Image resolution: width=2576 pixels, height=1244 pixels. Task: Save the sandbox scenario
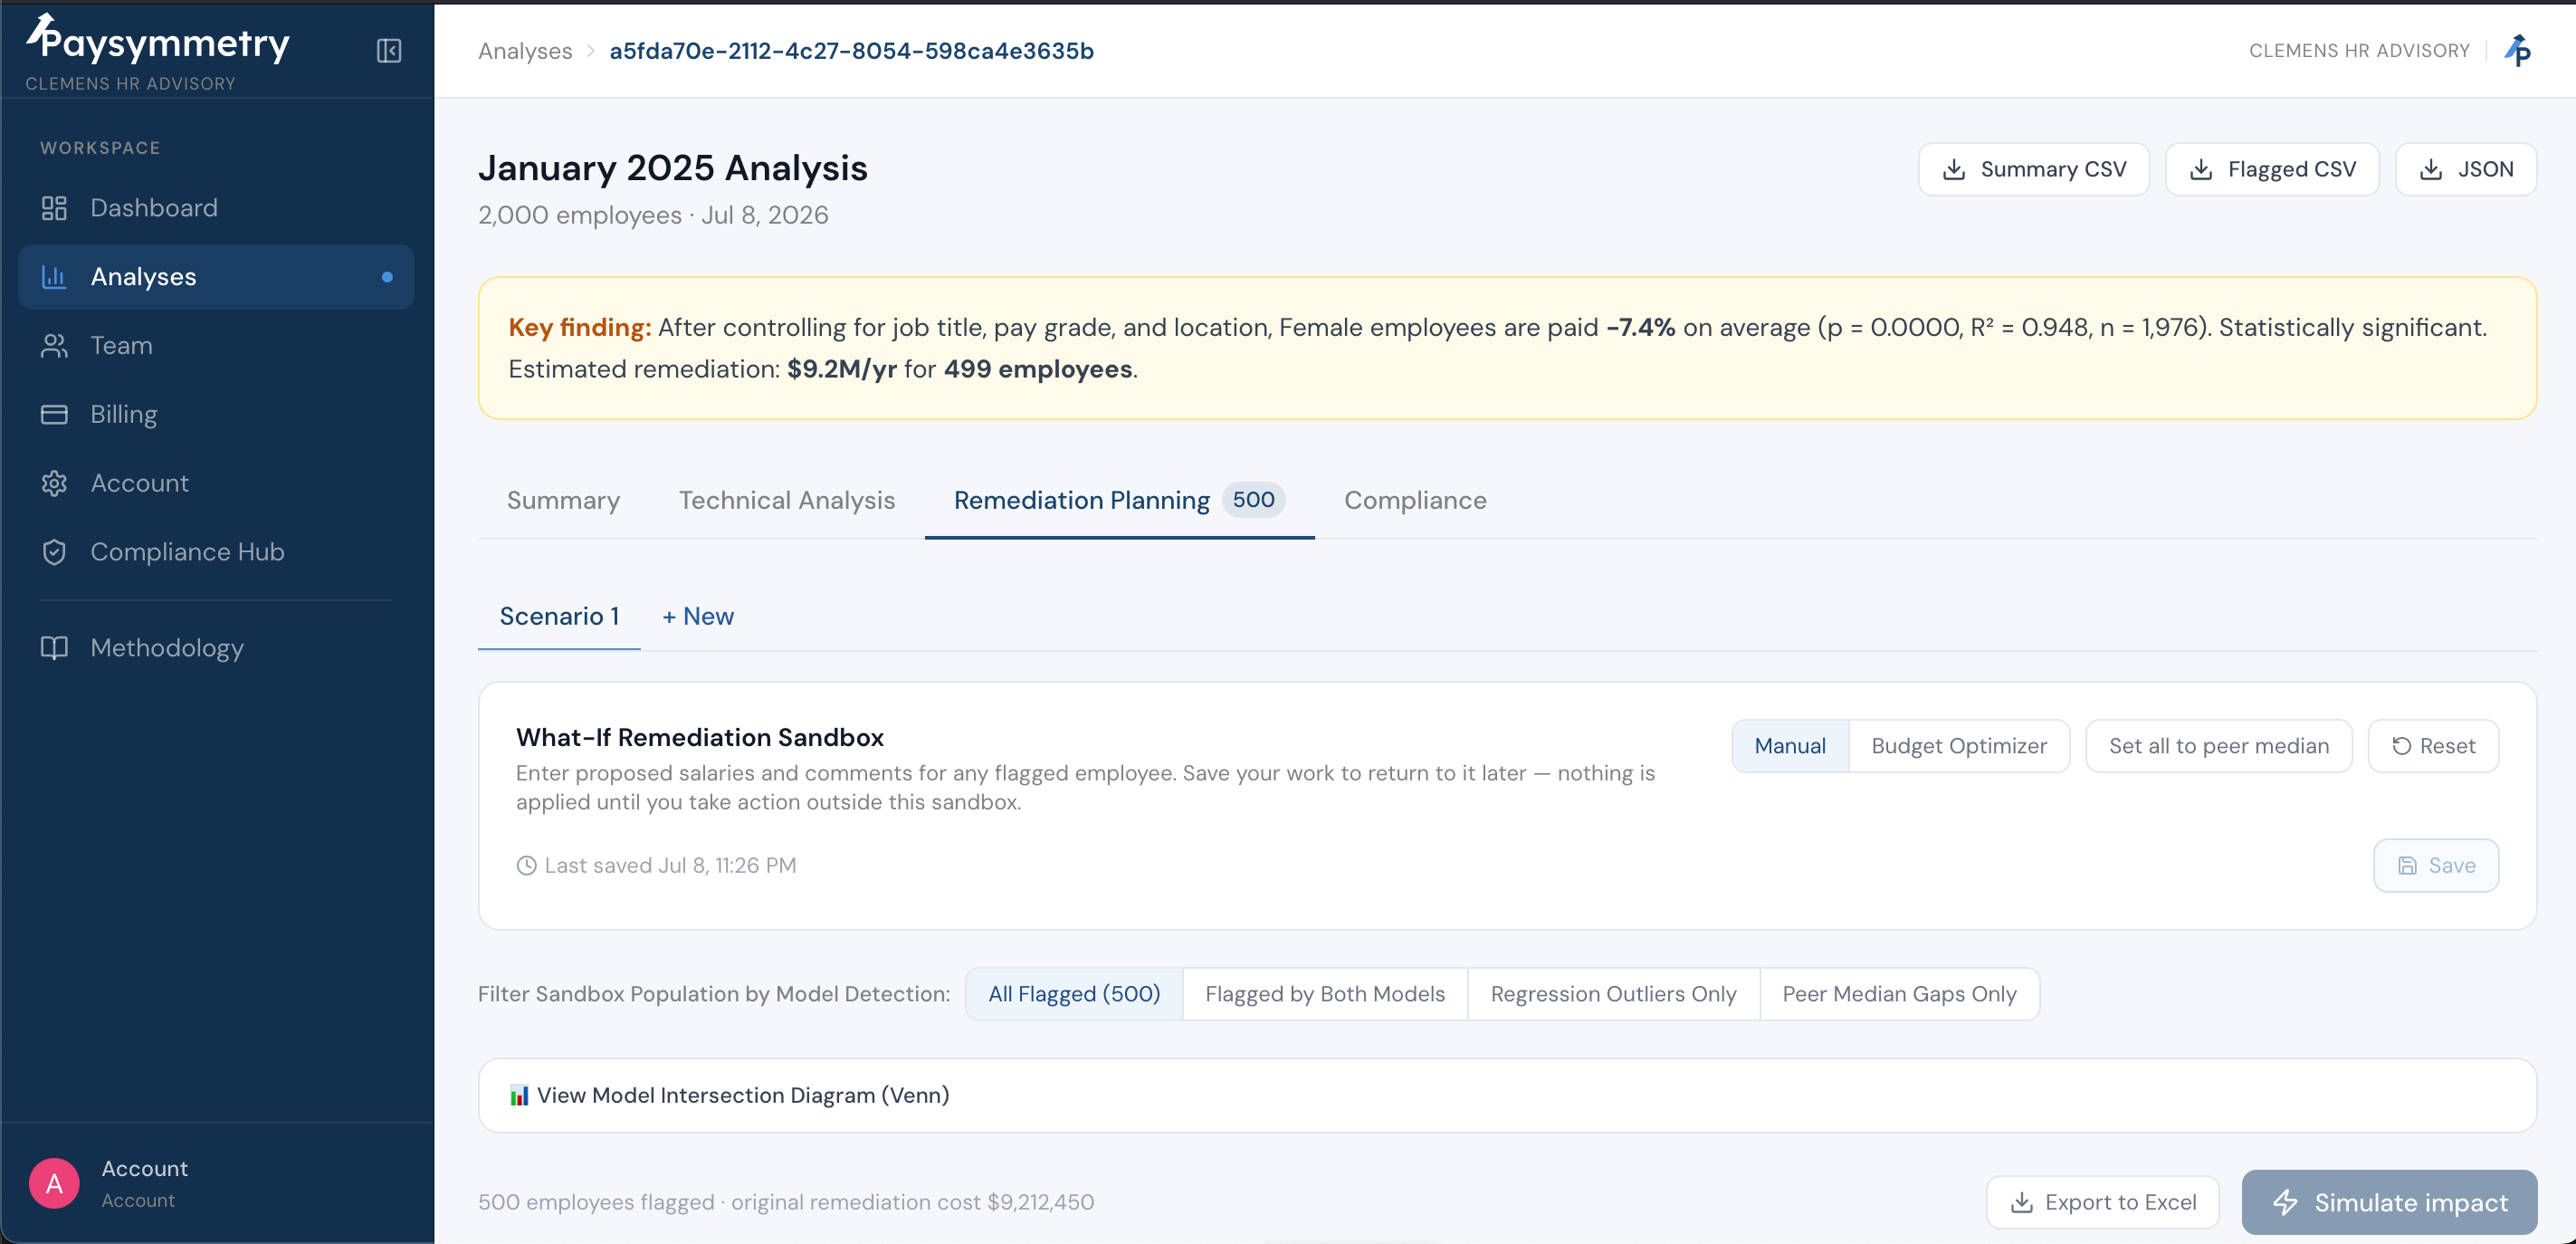click(x=2436, y=865)
